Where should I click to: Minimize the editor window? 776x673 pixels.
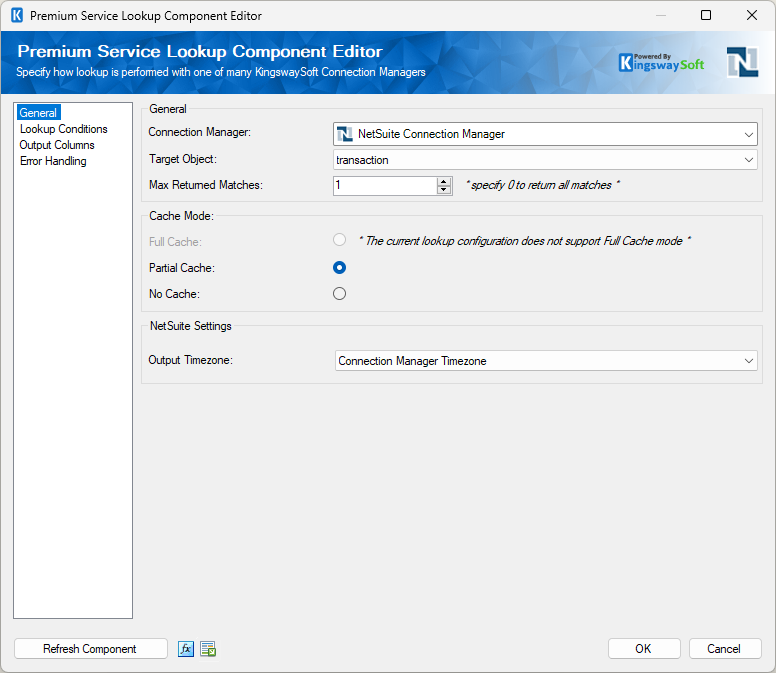pyautogui.click(x=661, y=15)
